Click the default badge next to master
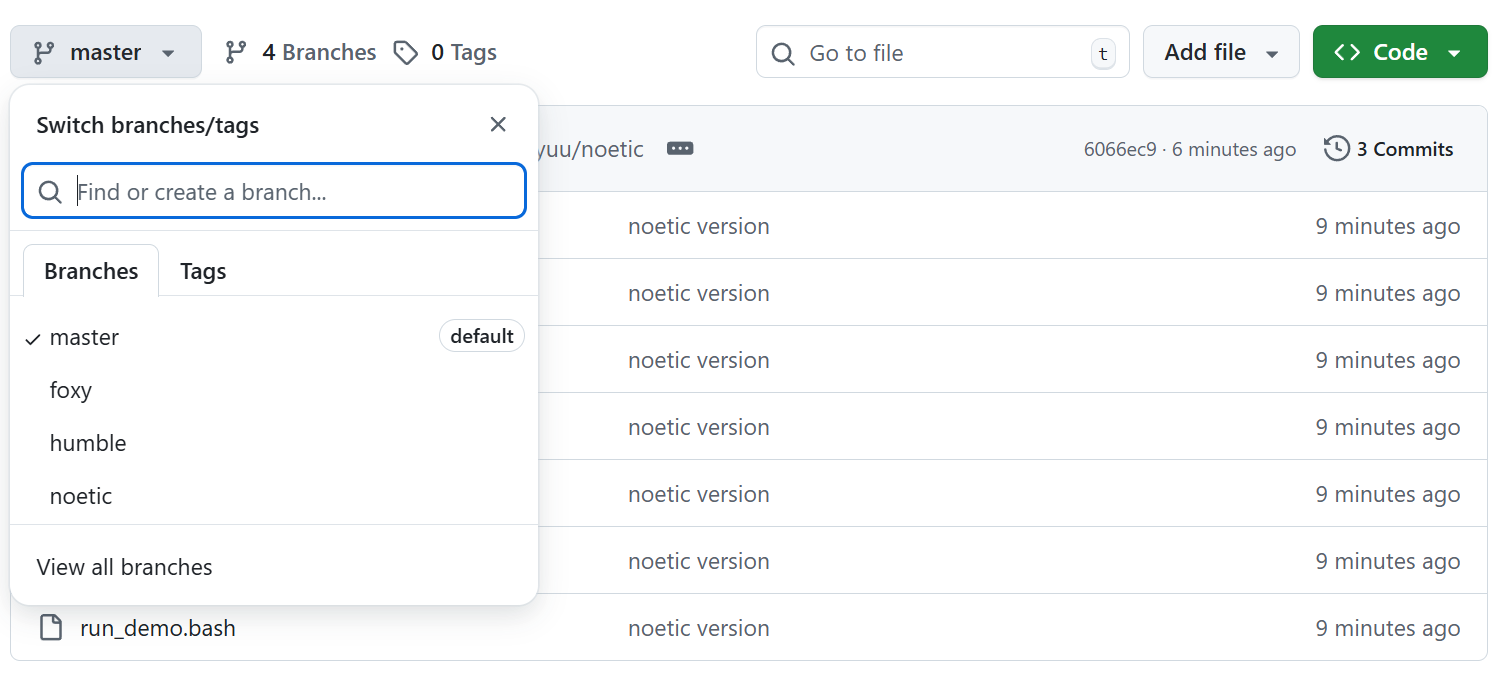This screenshot has width=1492, height=675. coord(482,336)
